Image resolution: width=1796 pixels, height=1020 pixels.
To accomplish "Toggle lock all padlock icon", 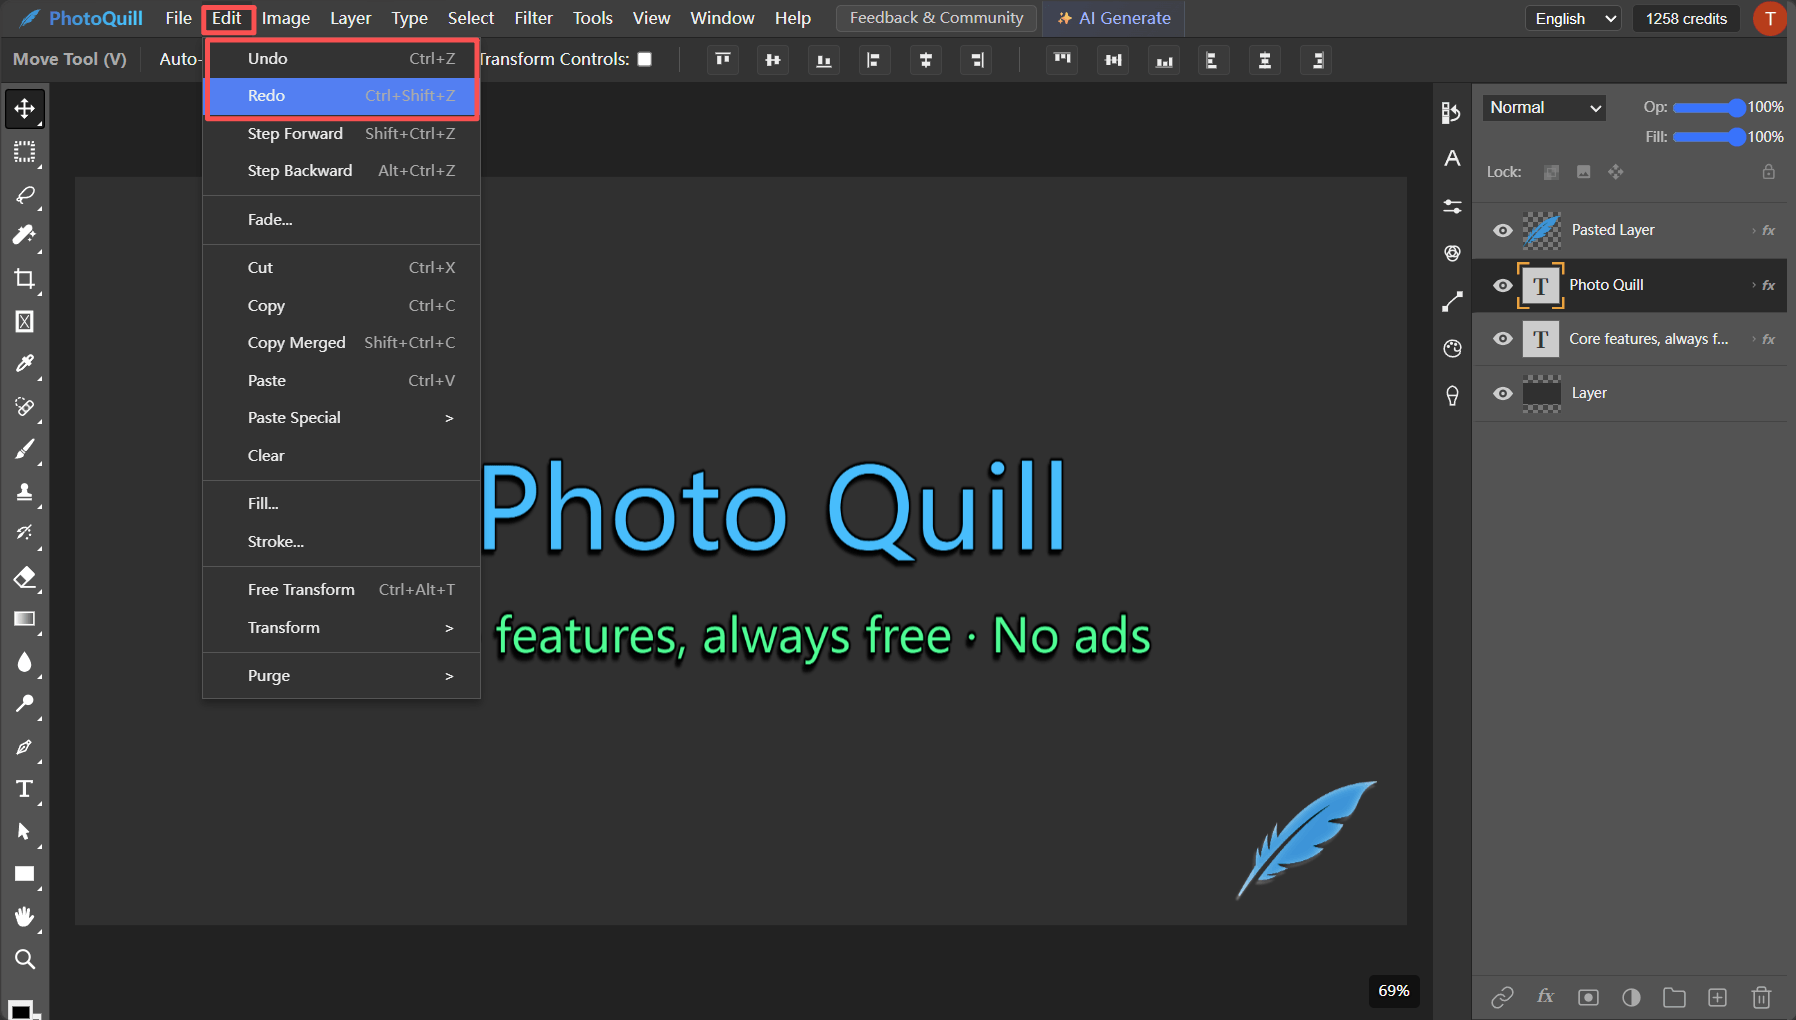I will [1768, 172].
